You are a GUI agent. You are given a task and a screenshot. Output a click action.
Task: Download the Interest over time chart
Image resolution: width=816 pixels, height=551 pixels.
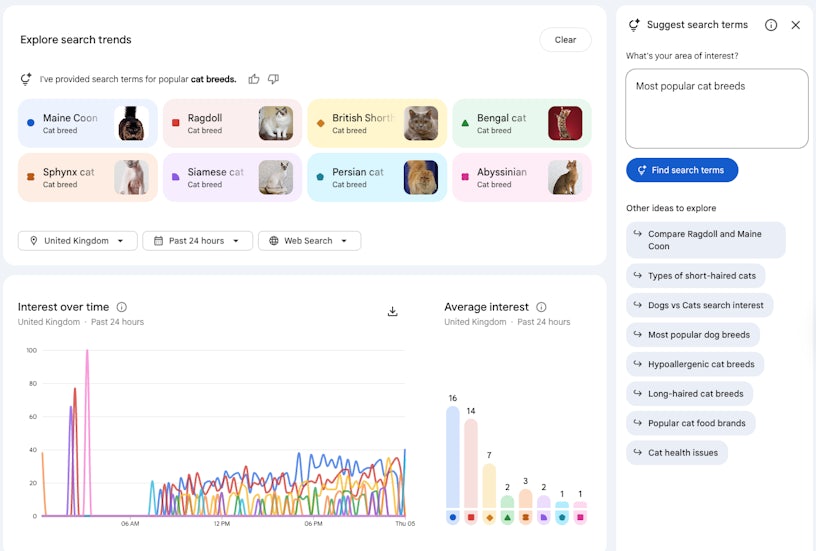tap(393, 311)
